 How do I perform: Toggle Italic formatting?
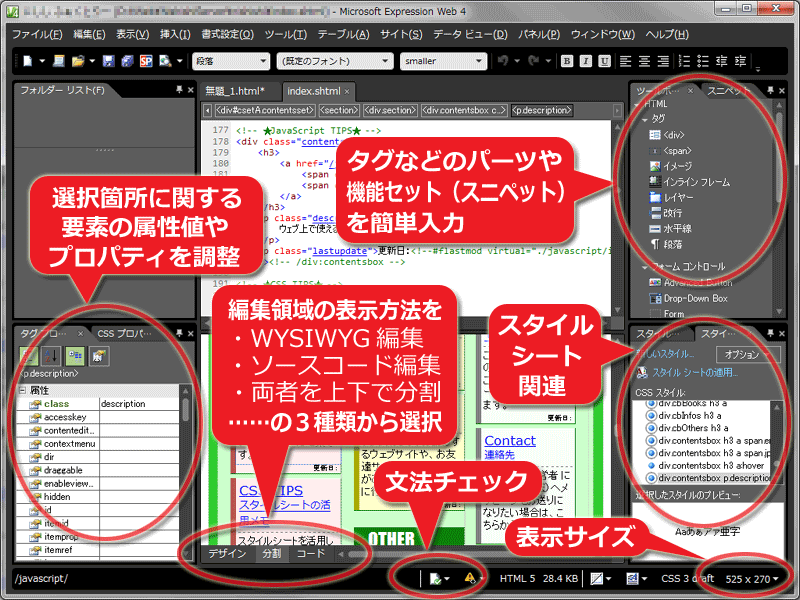pos(585,61)
